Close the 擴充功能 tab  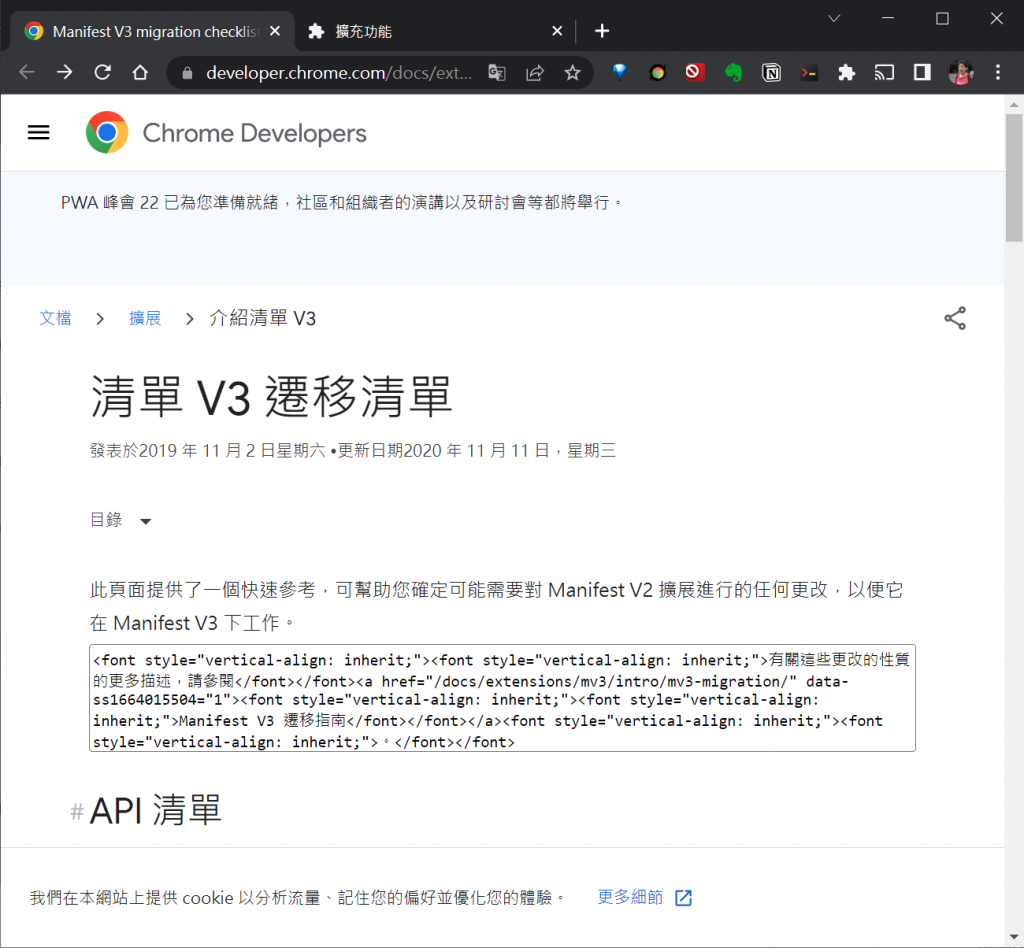pyautogui.click(x=557, y=31)
